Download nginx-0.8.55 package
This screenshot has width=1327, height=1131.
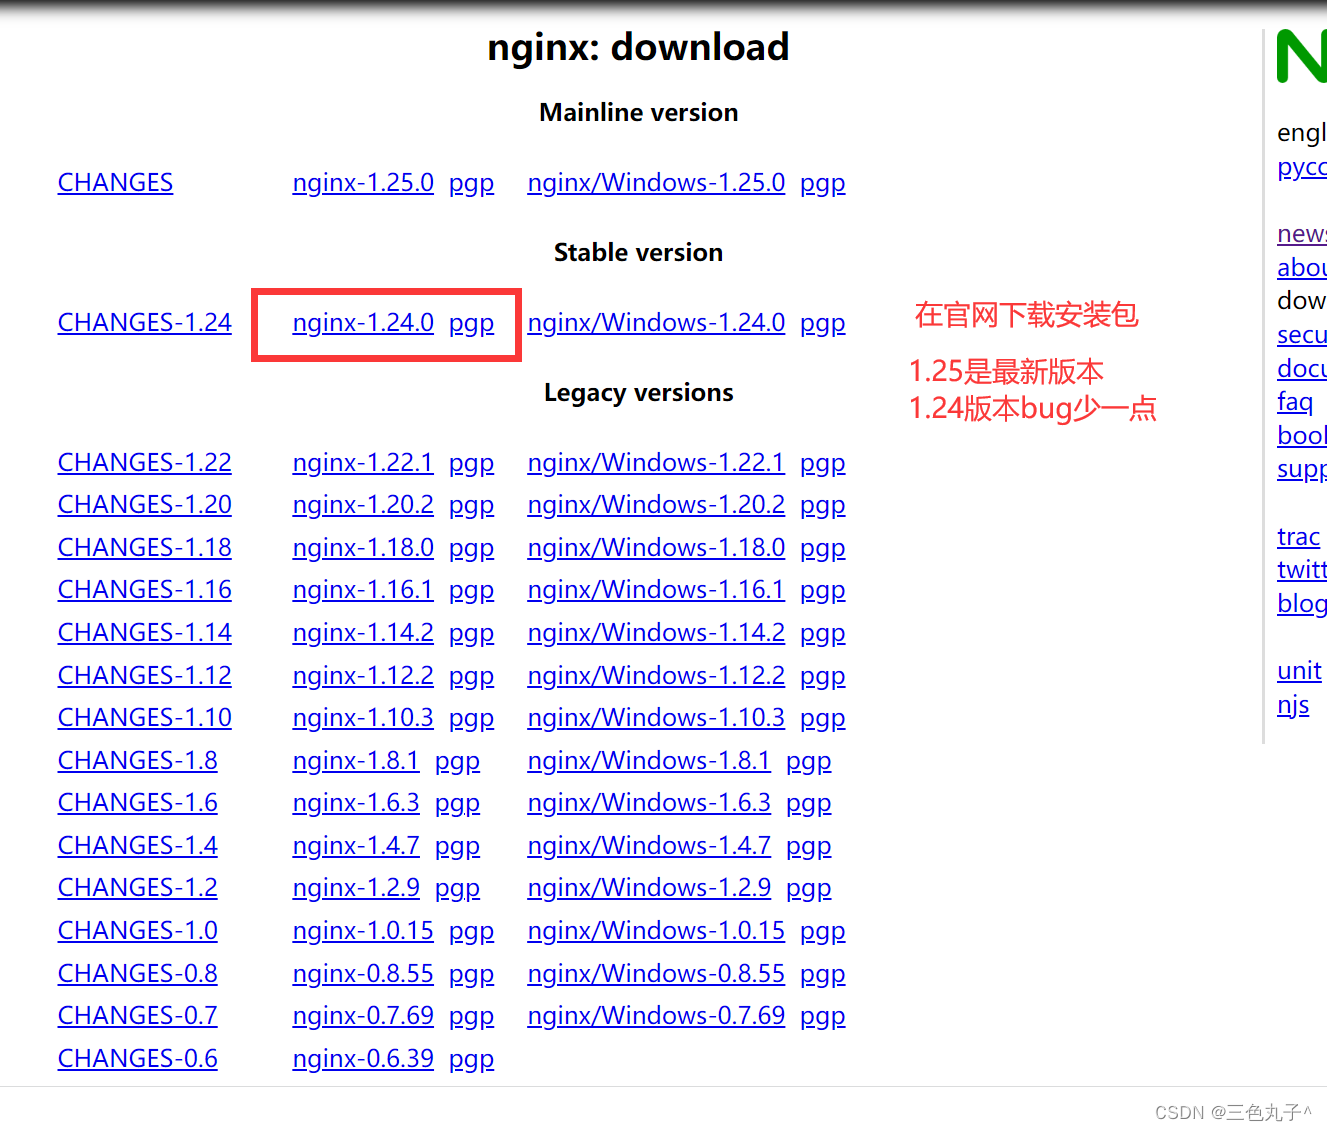363,974
